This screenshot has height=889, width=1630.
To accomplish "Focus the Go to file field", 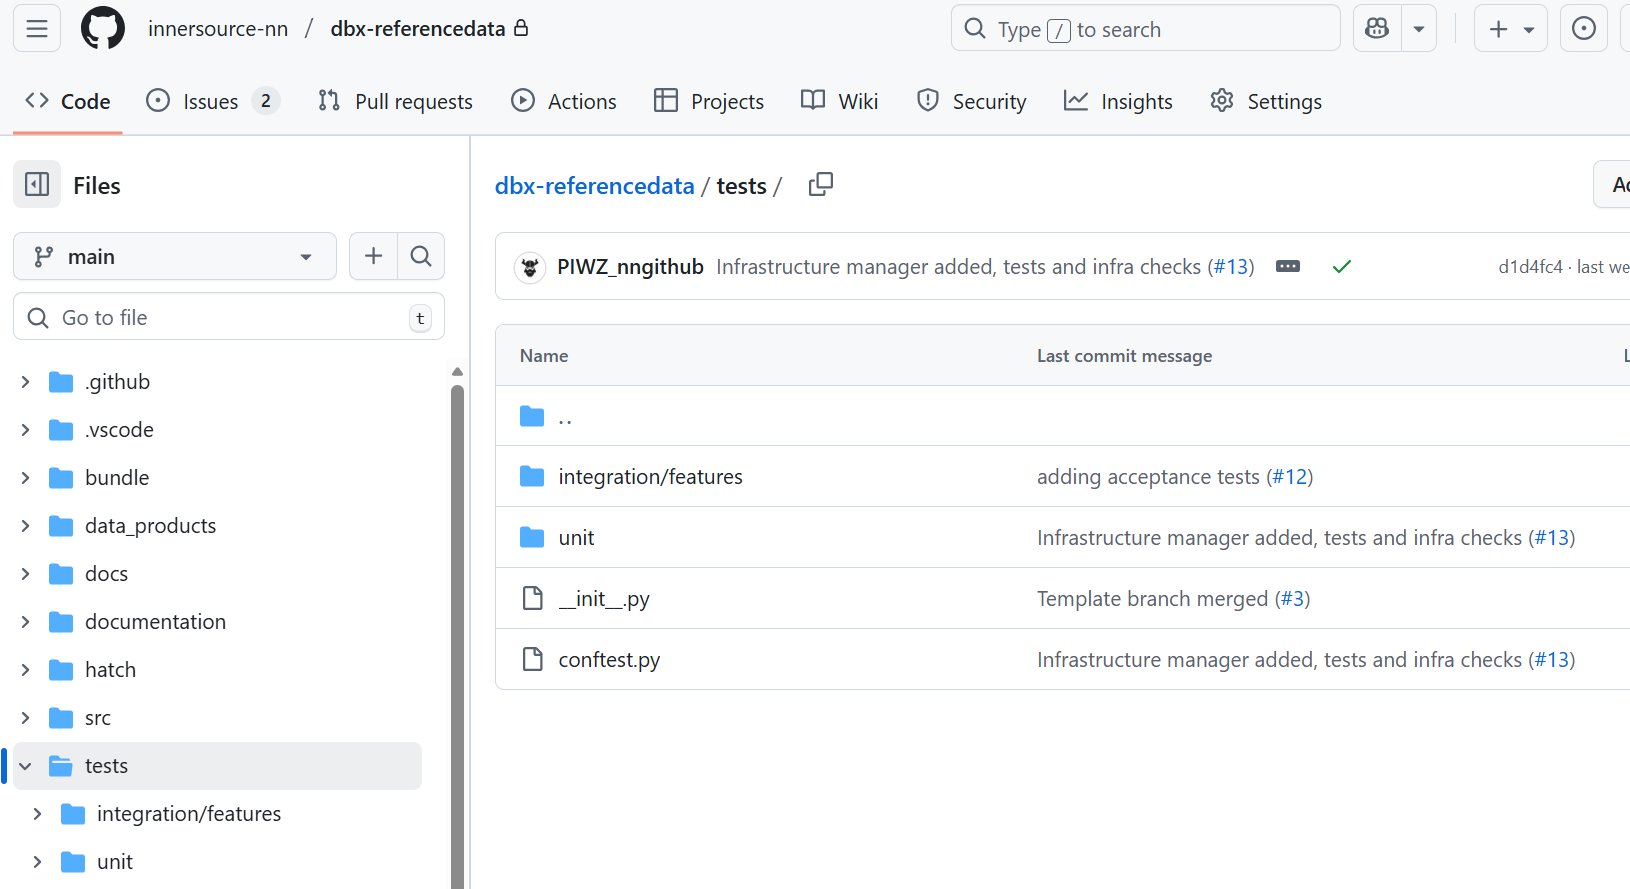I will (229, 317).
